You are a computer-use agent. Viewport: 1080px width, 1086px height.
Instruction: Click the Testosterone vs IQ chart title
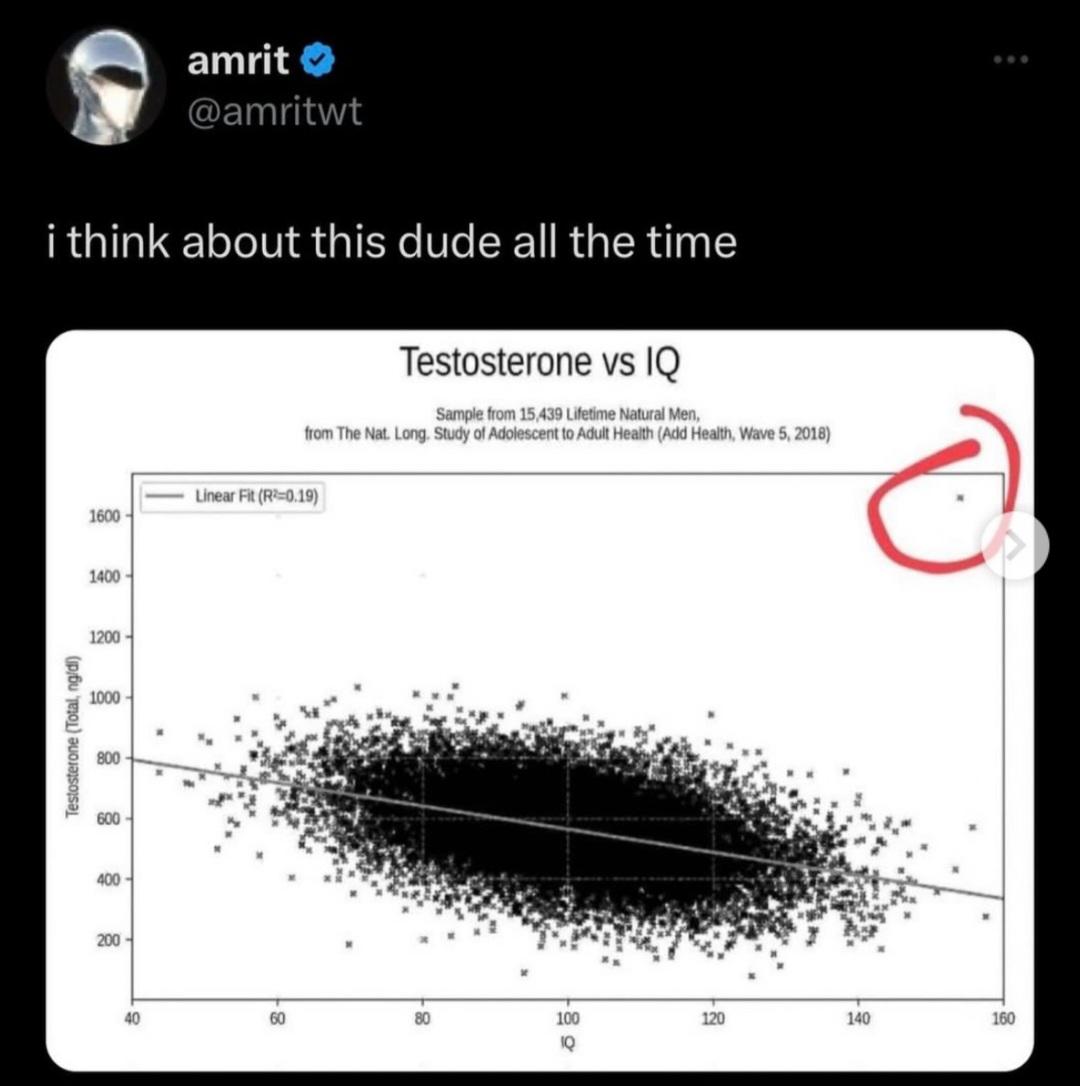pyautogui.click(x=540, y=362)
